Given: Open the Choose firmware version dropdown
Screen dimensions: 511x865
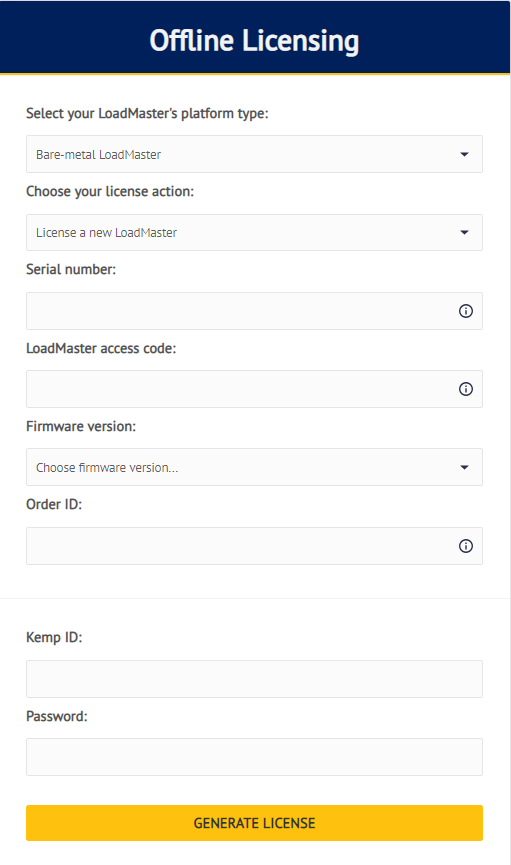Looking at the screenshot, I should click(254, 468).
